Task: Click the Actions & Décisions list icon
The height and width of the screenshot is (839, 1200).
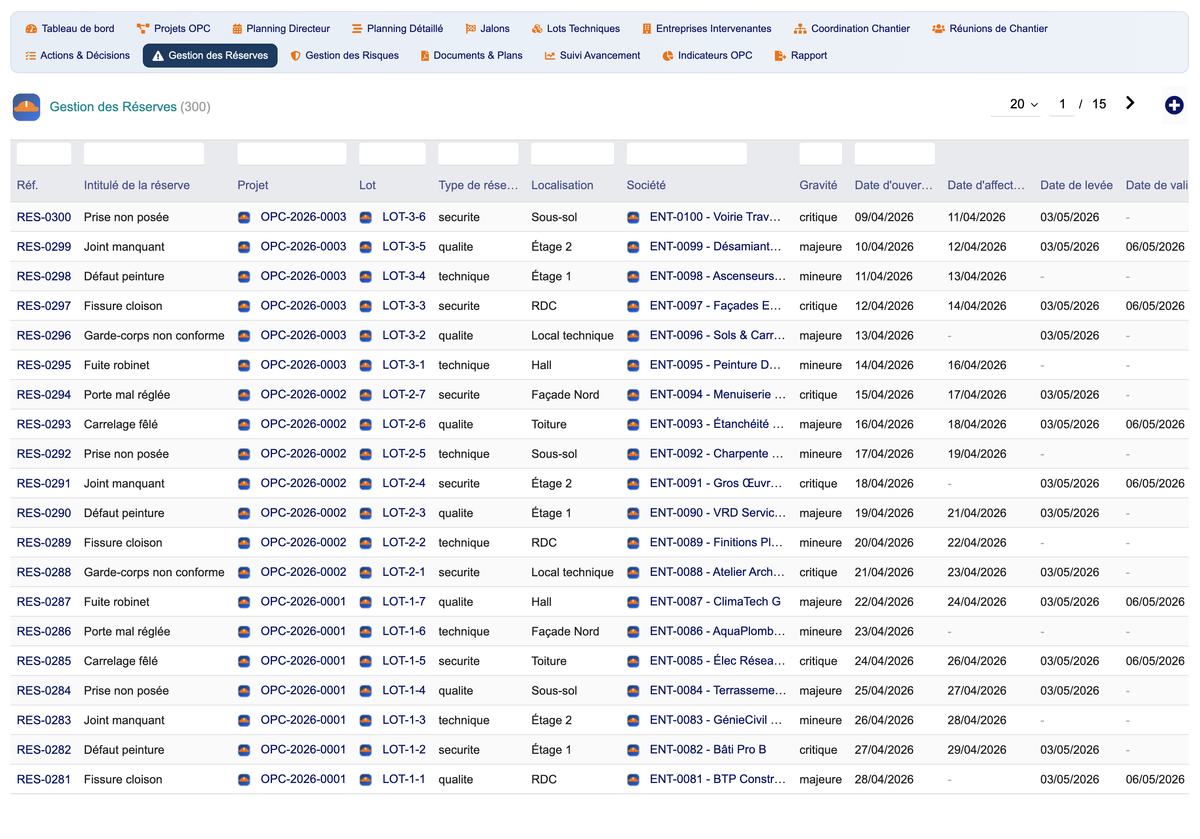Action: pos(31,56)
